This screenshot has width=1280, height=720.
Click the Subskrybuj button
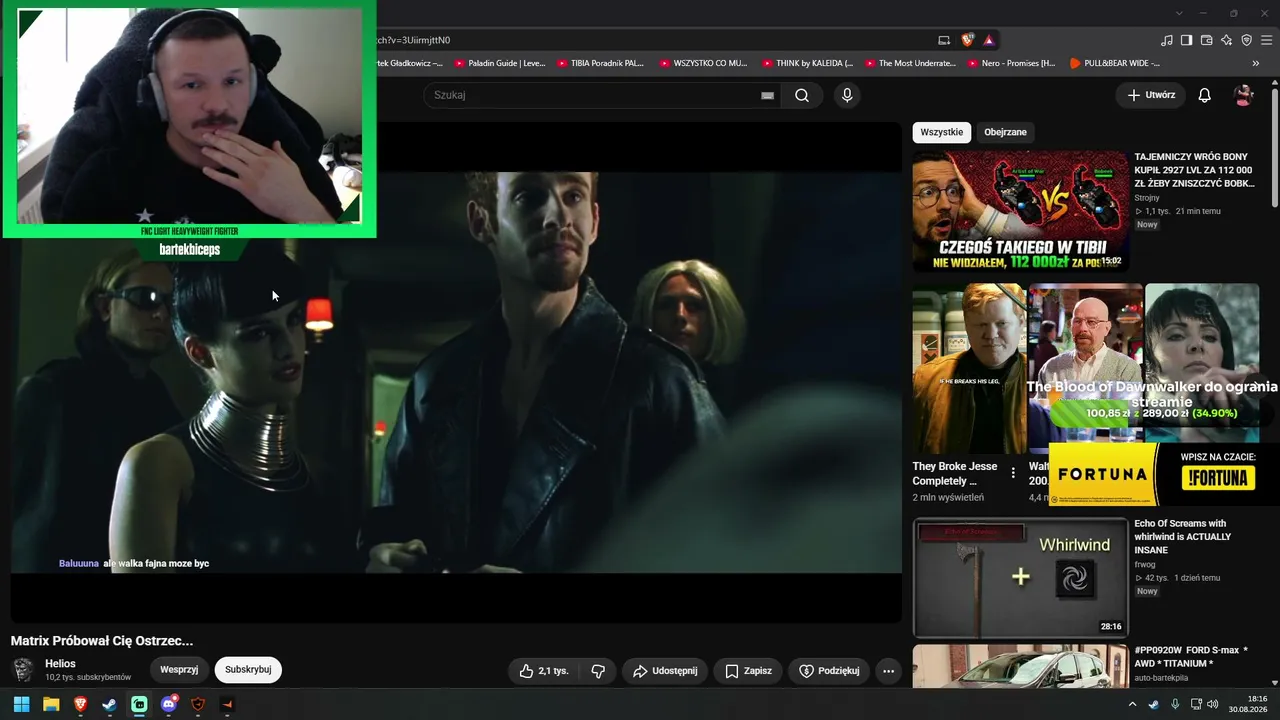click(248, 670)
